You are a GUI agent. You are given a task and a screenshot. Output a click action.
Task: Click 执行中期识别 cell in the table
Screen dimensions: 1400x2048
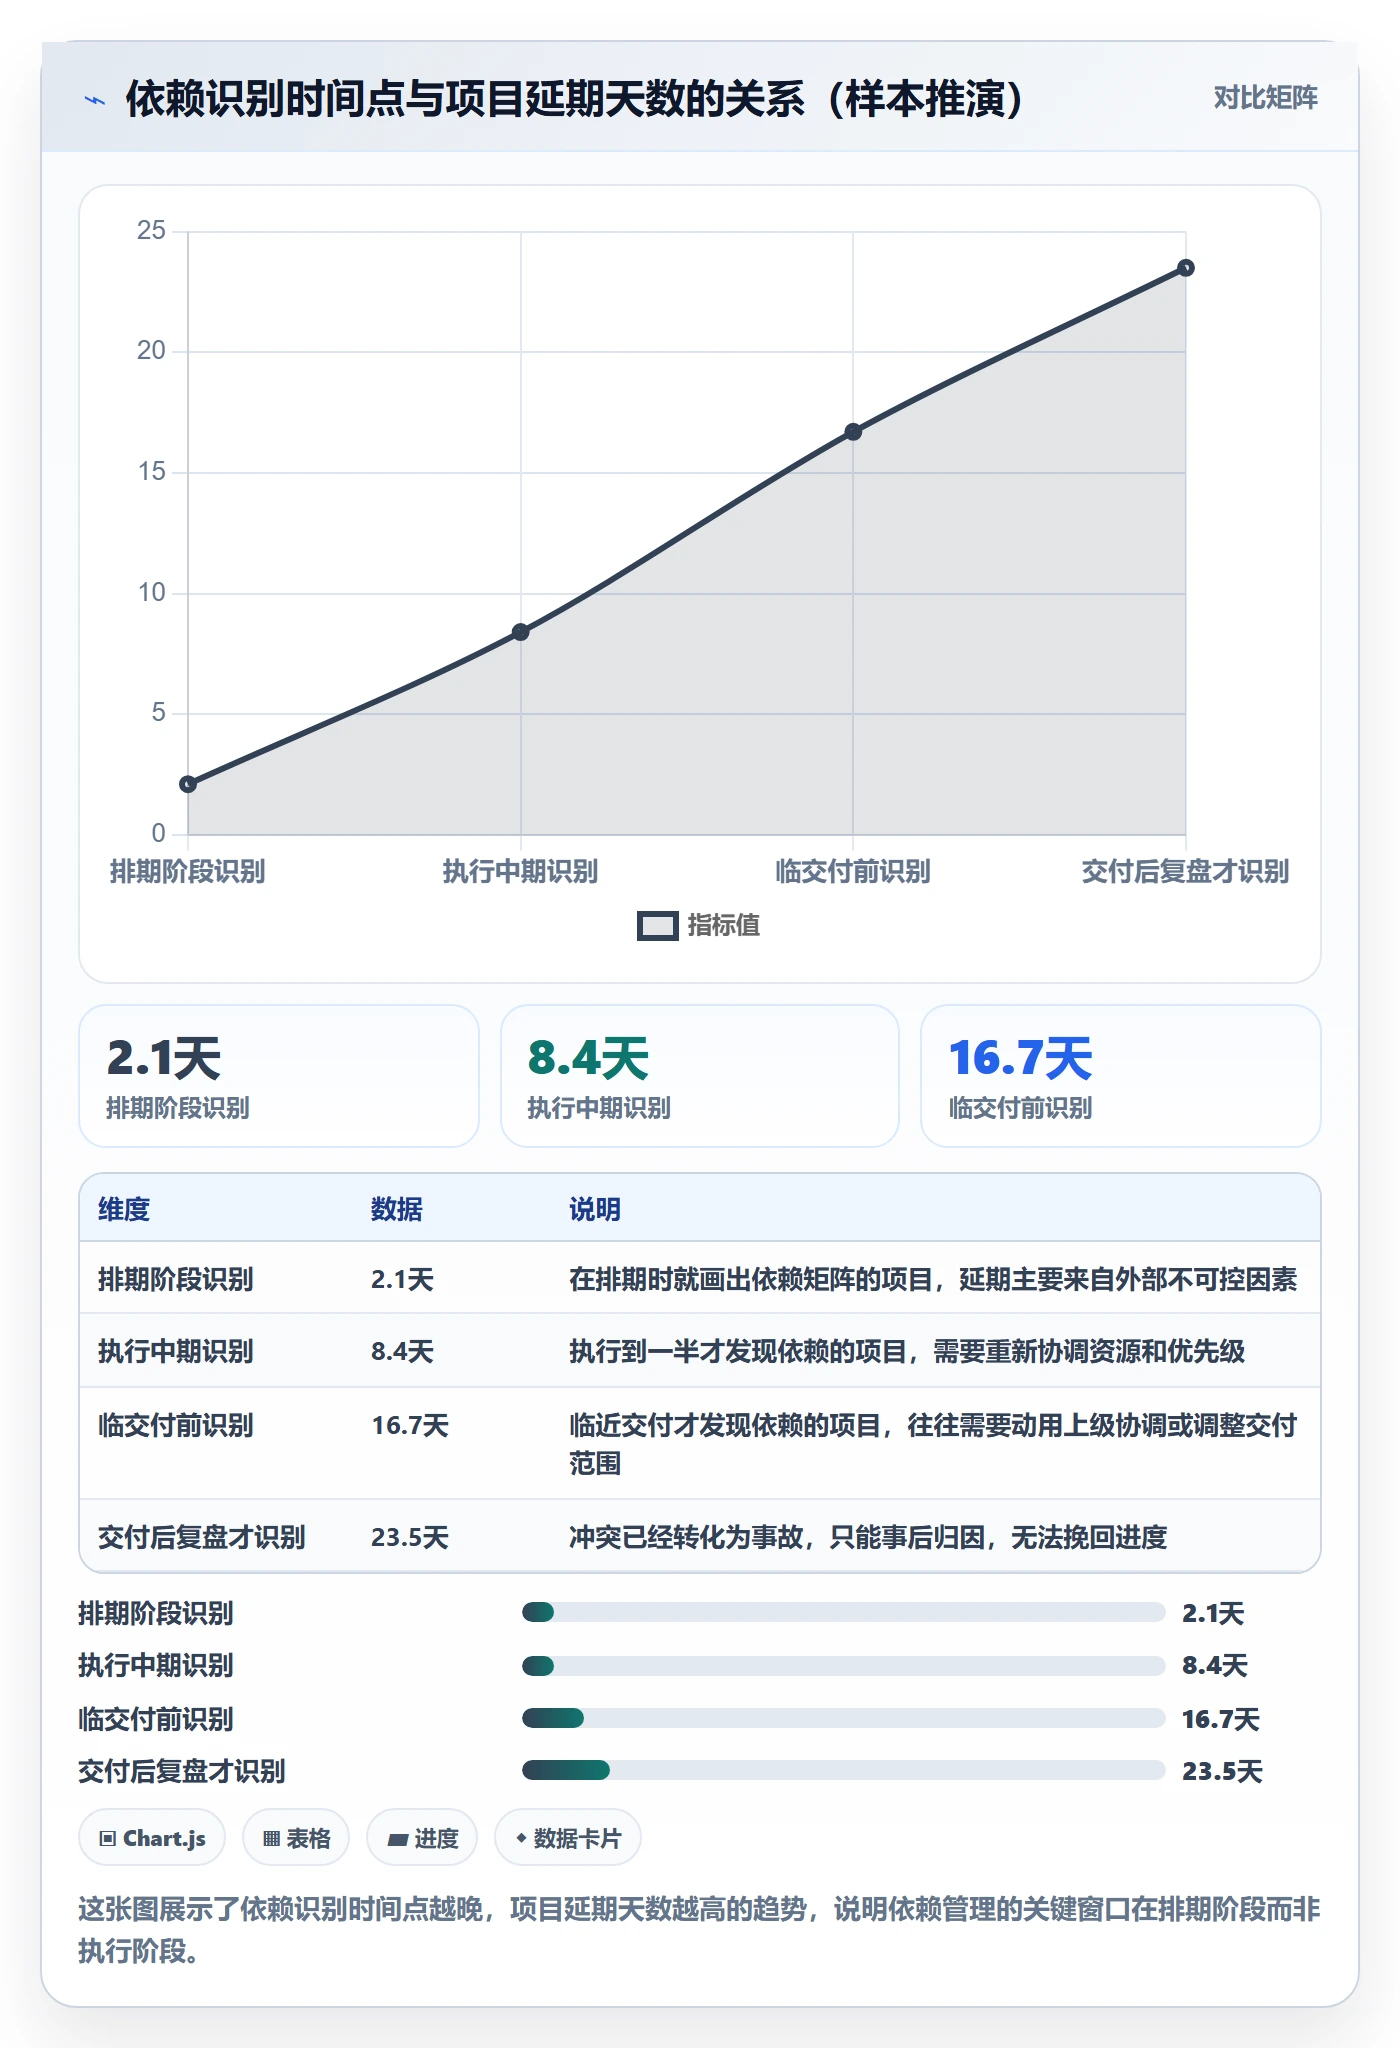(176, 1351)
